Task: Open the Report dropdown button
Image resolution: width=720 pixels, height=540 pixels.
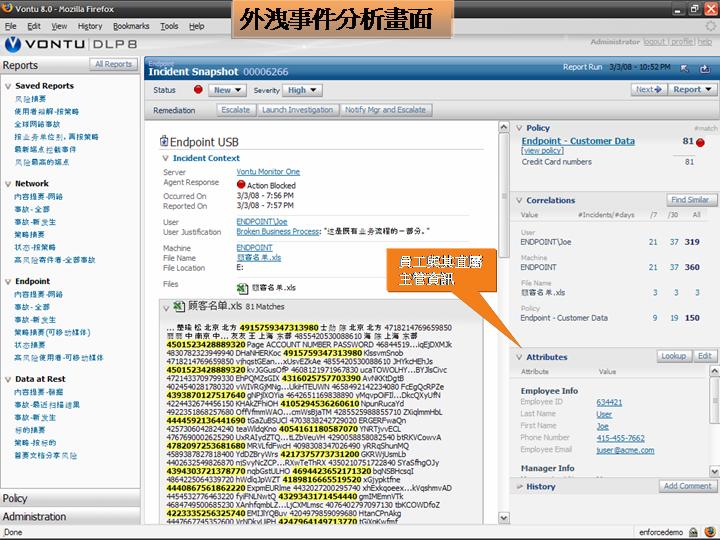Action: pos(692,90)
